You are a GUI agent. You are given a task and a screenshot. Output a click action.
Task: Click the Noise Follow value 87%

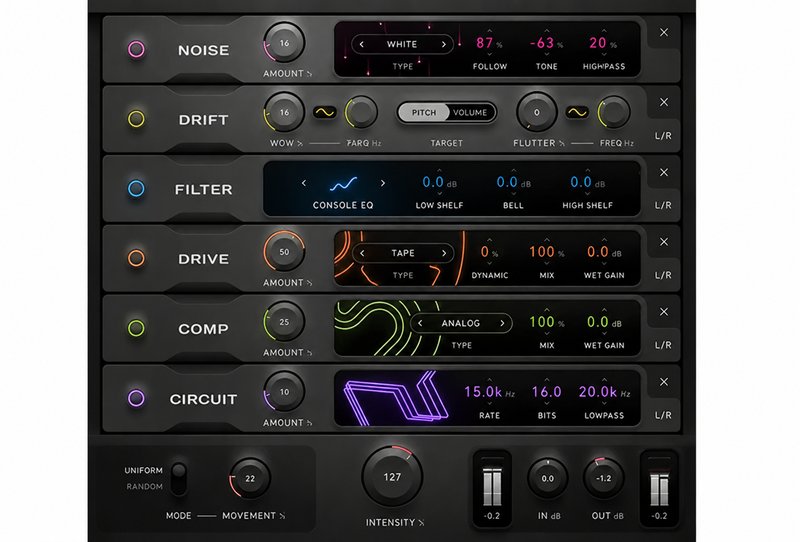pyautogui.click(x=489, y=43)
